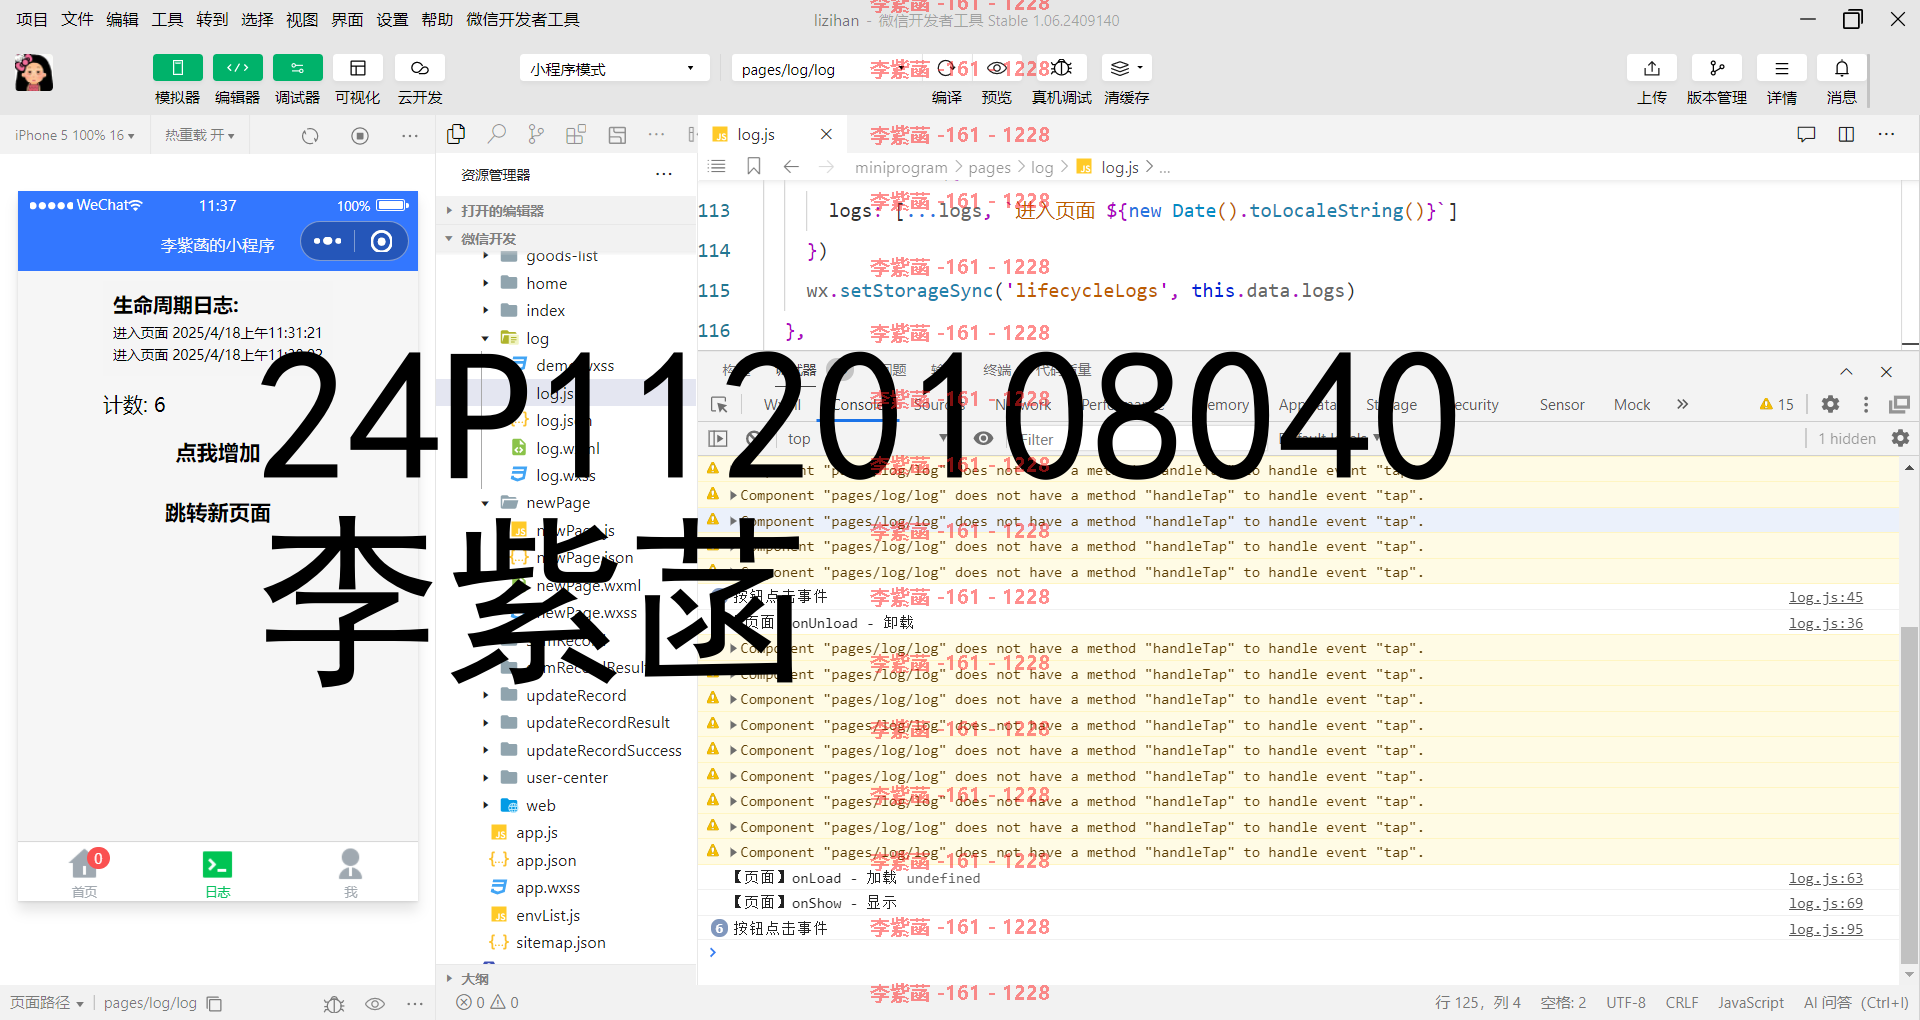Show more devtools tabs chevron

pos(1682,405)
